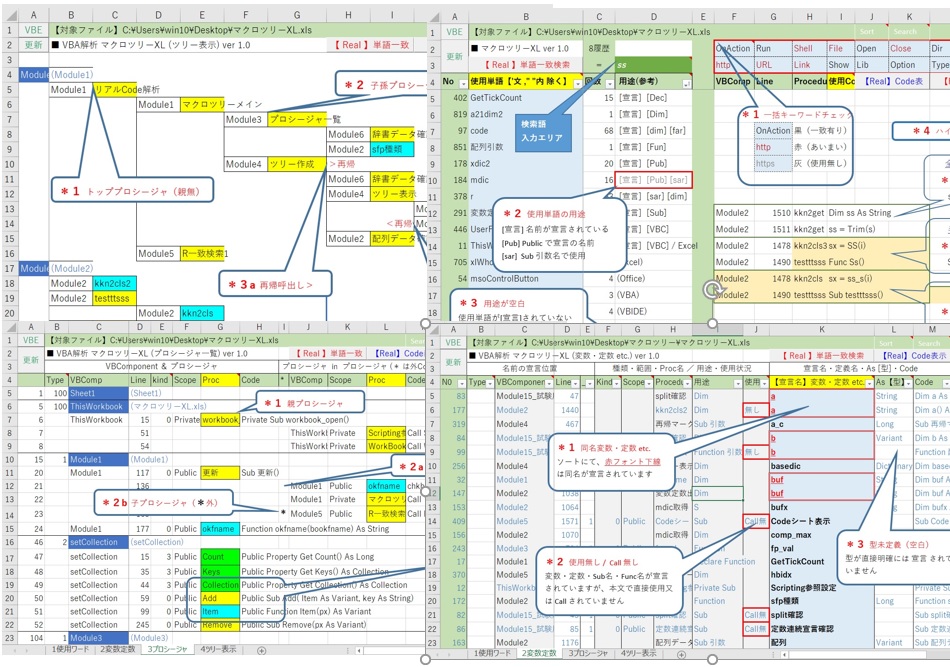
Task: Toggle the http keyword check cell
Action: [x=733, y=65]
